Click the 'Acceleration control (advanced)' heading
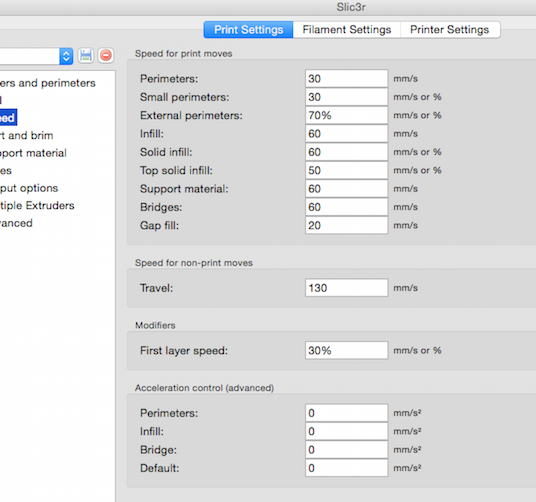536x502 pixels. [204, 388]
